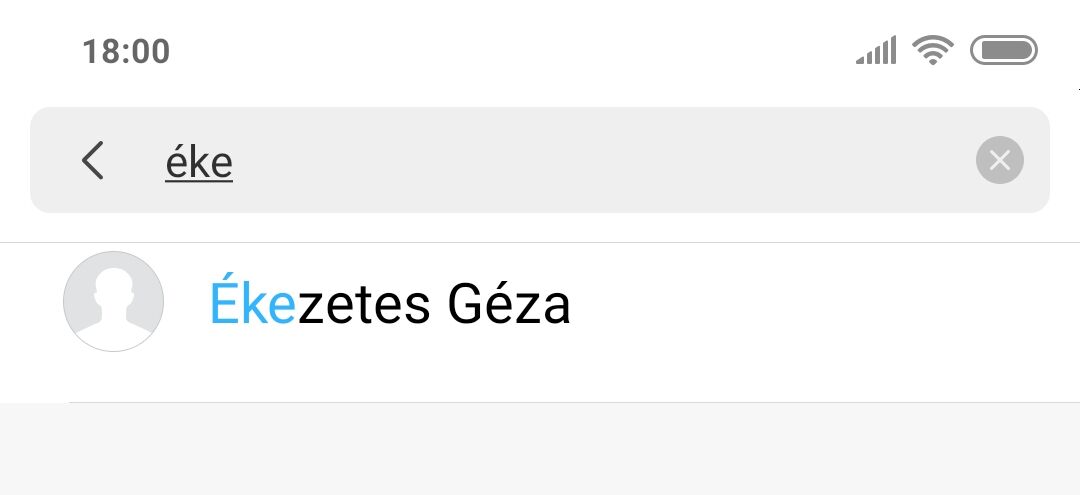The height and width of the screenshot is (495, 1080).
Task: Open the Ékezetes Géza contact result
Action: click(540, 322)
